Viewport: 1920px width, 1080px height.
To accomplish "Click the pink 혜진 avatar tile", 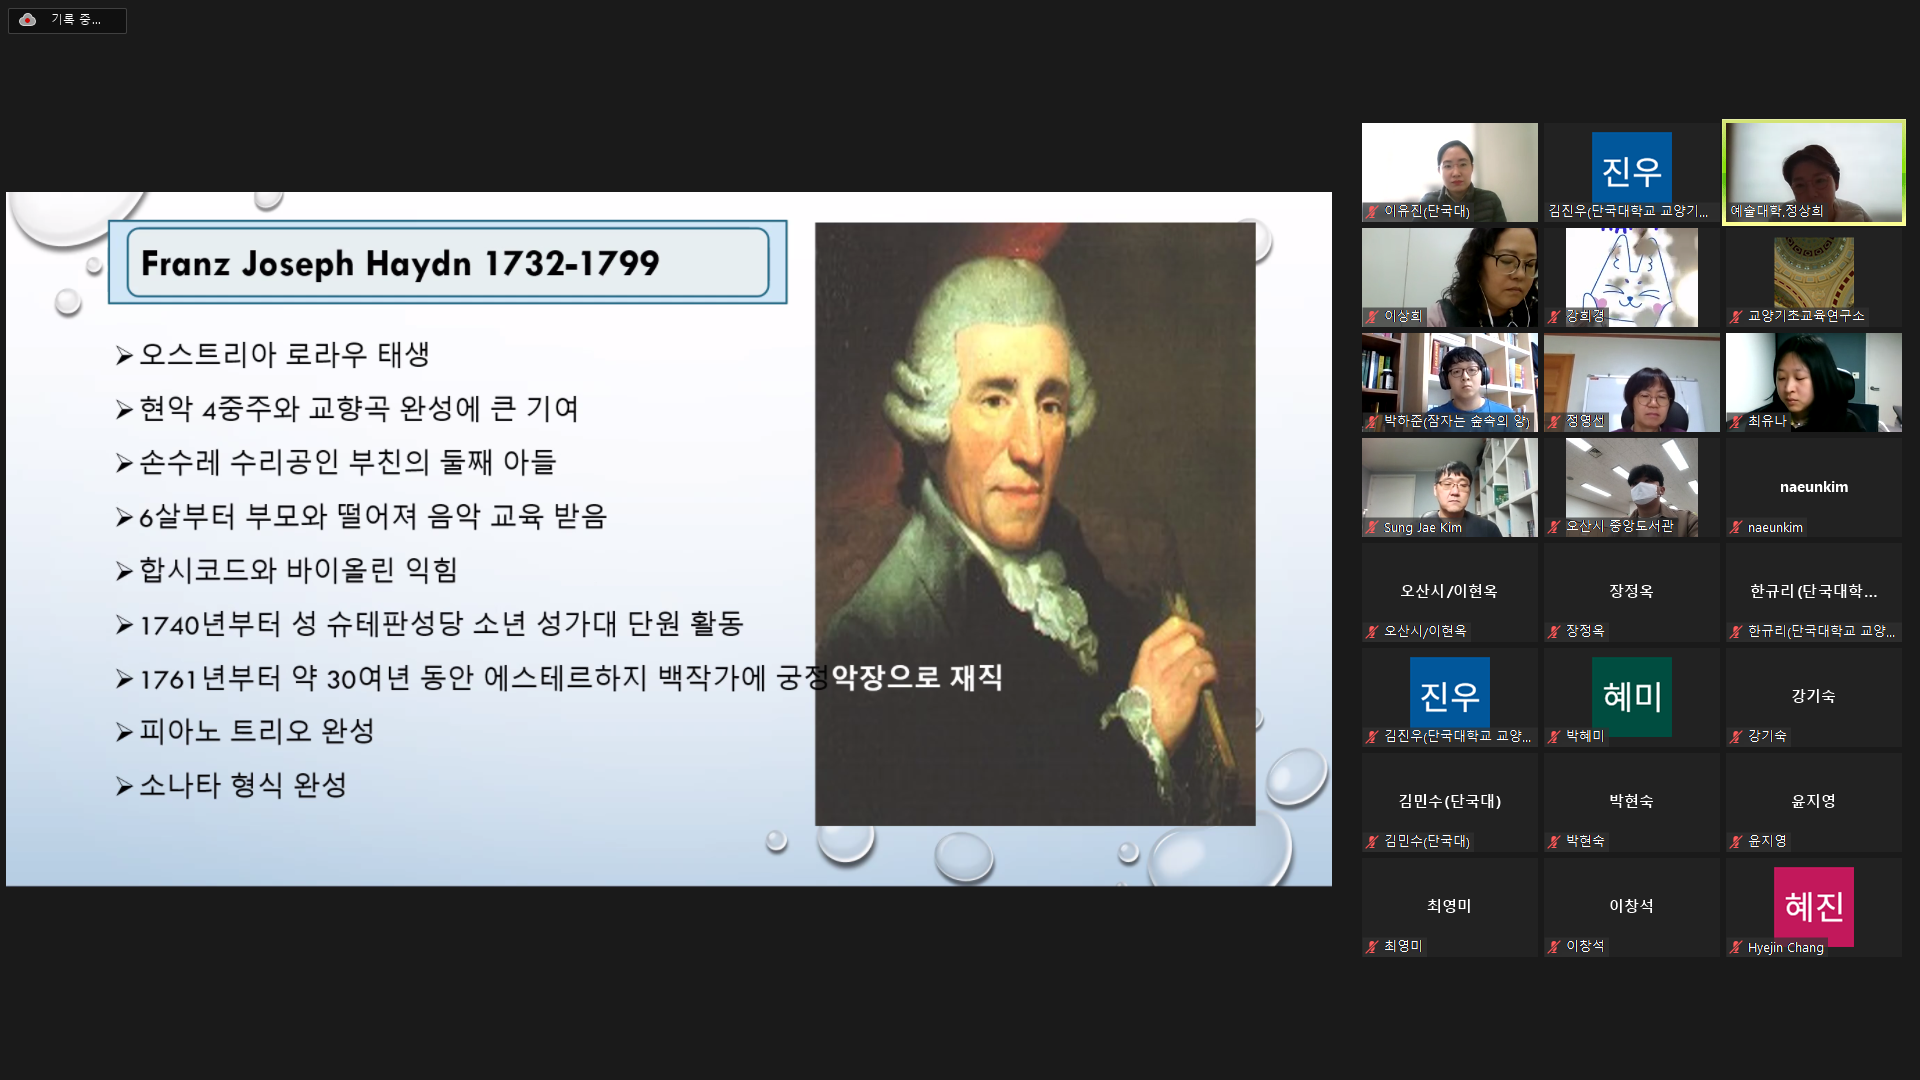I will pyautogui.click(x=1813, y=905).
